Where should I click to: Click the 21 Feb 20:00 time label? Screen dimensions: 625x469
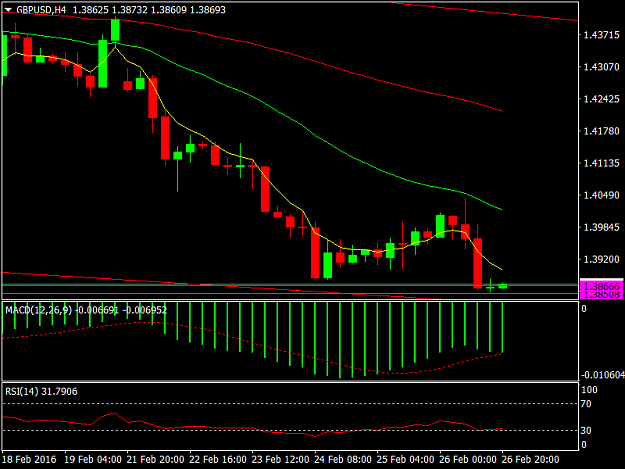pyautogui.click(x=155, y=459)
